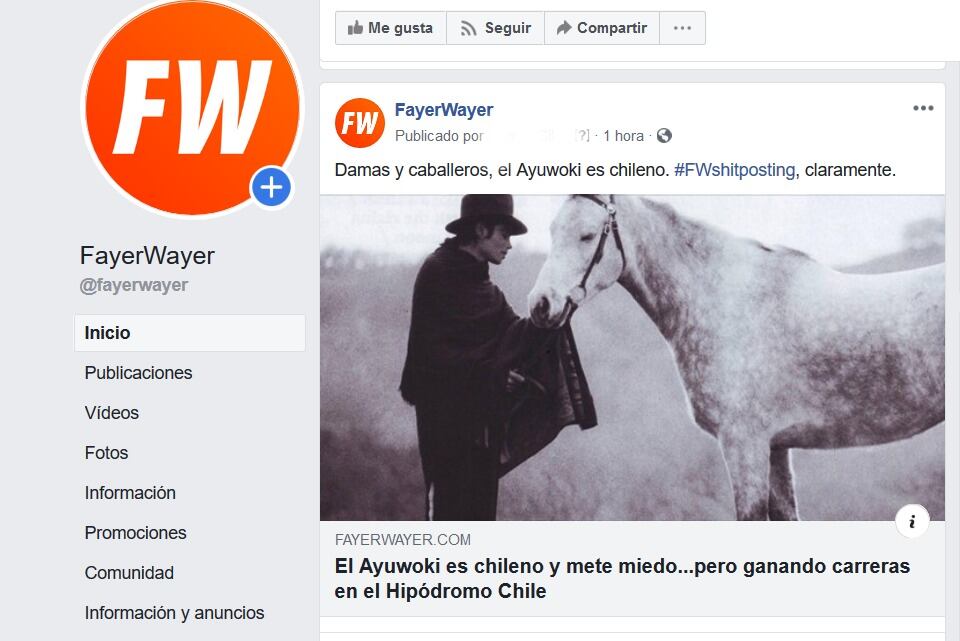
Task: Open the page's three-dot more options button
Action: click(x=682, y=28)
